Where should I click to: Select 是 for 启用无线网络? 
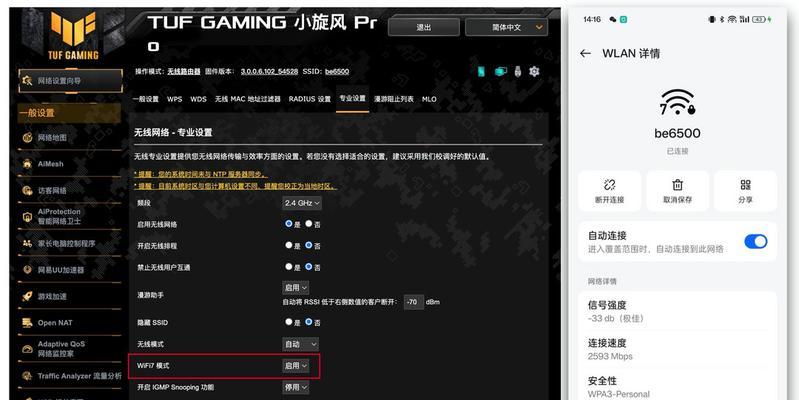289,224
